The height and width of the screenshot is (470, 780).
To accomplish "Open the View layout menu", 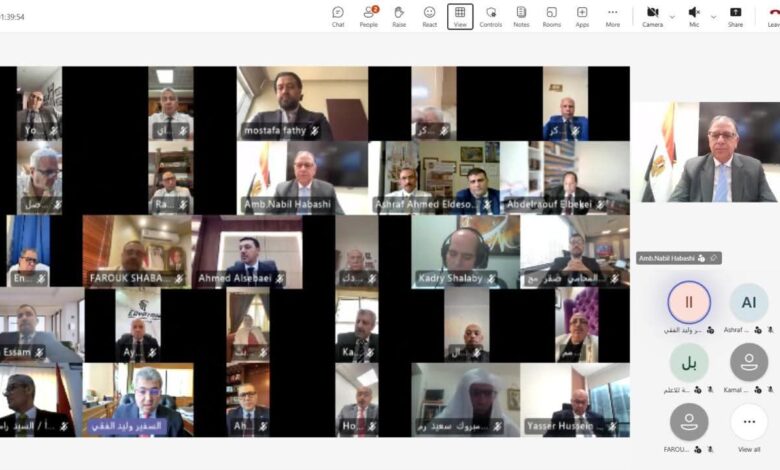I will [x=460, y=16].
